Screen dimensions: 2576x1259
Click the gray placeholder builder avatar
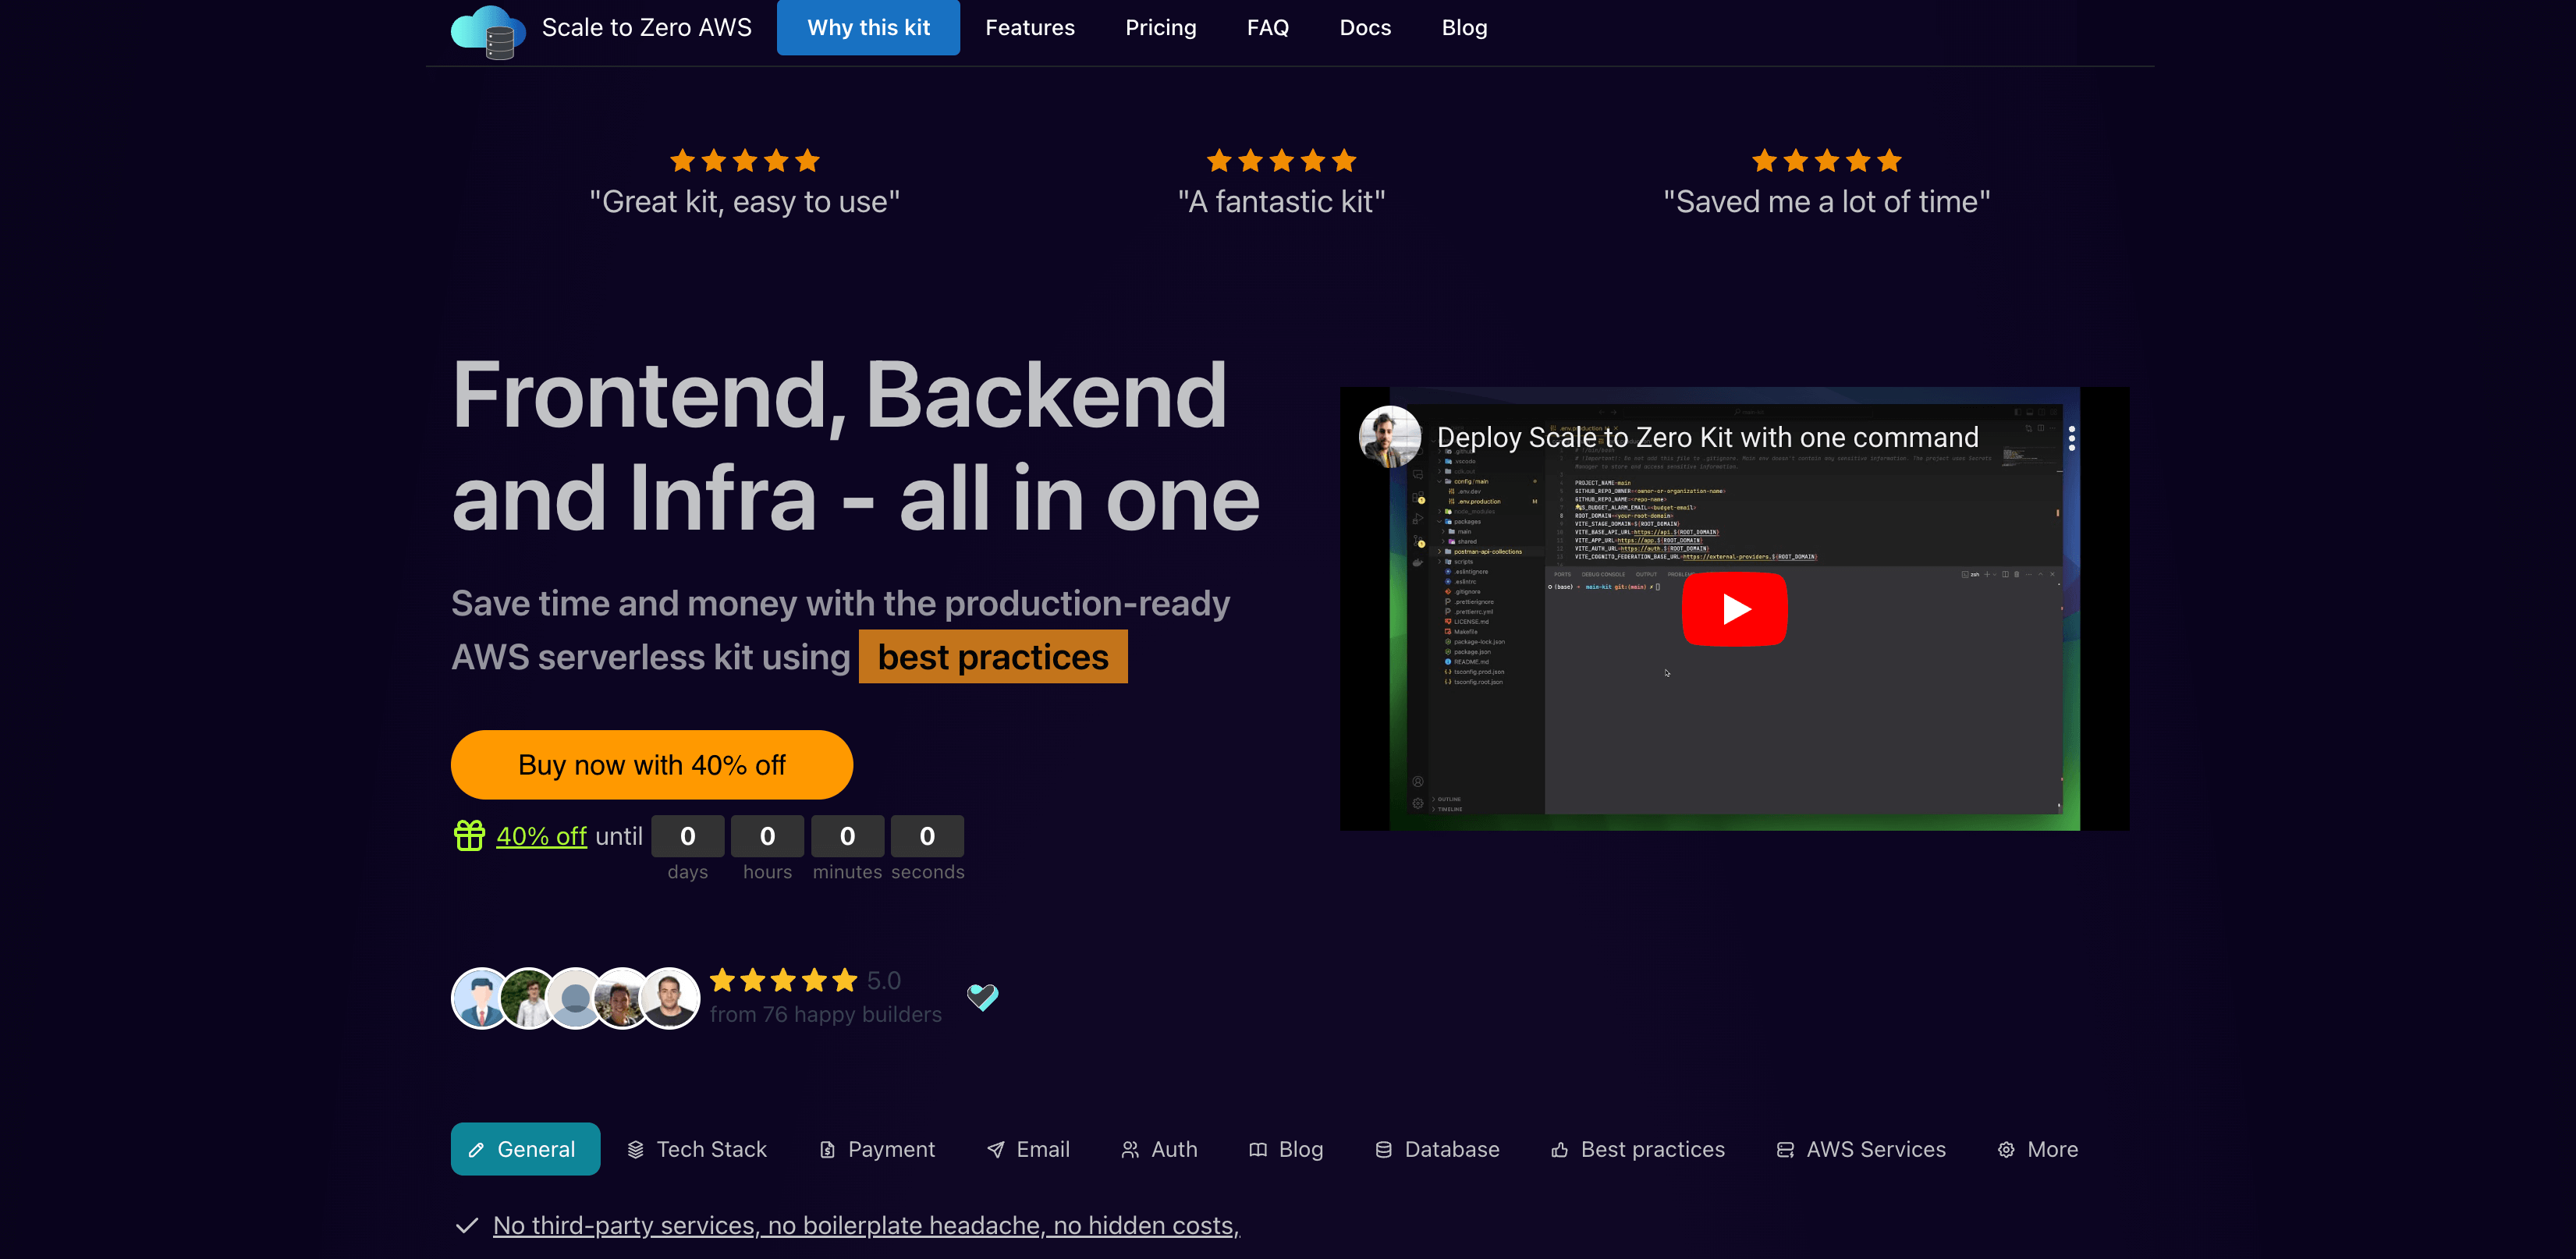point(575,998)
